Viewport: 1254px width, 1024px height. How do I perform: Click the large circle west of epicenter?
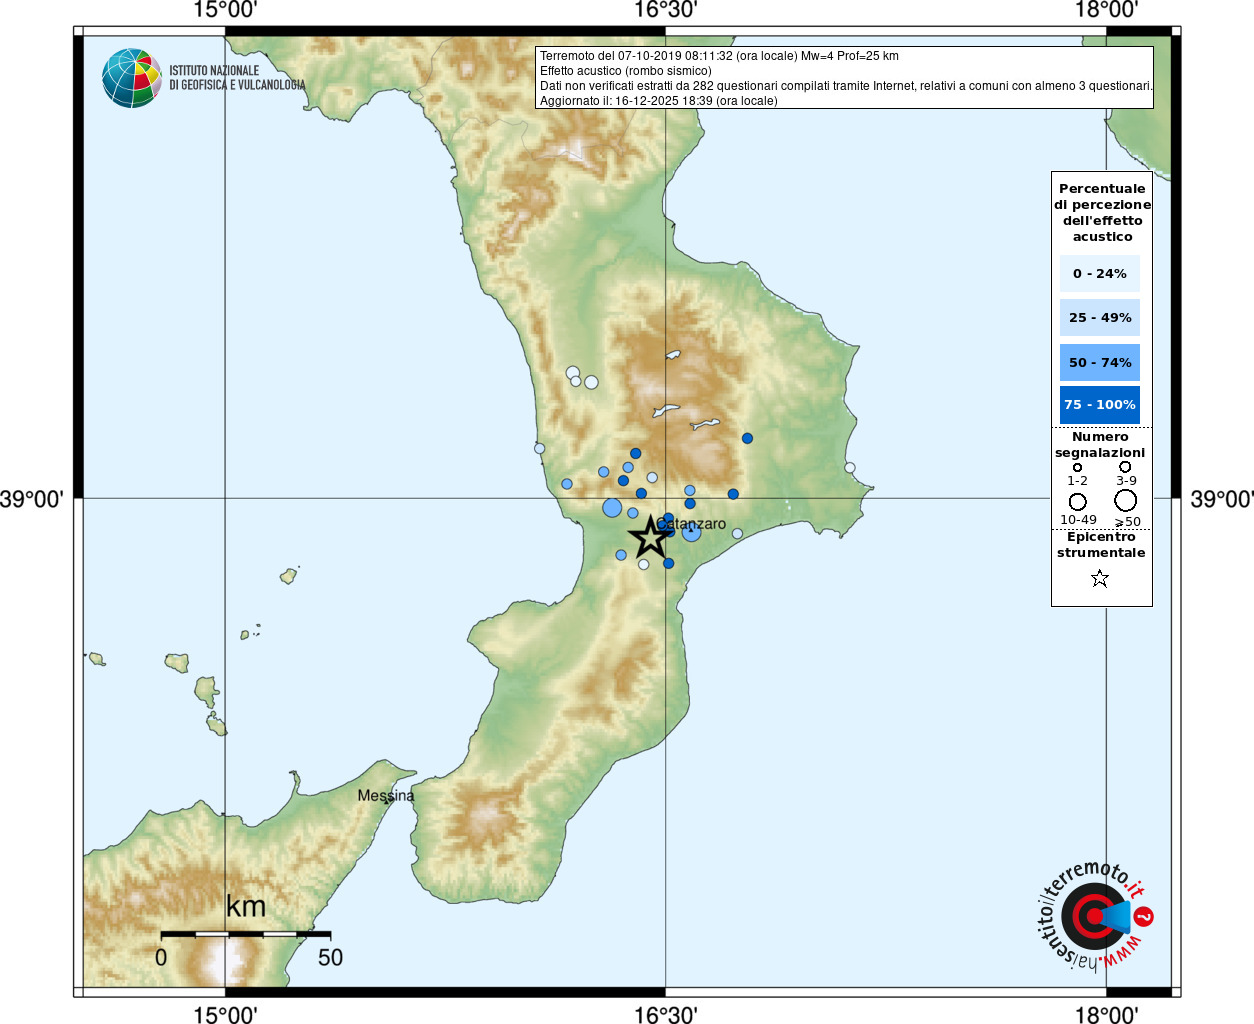[612, 508]
